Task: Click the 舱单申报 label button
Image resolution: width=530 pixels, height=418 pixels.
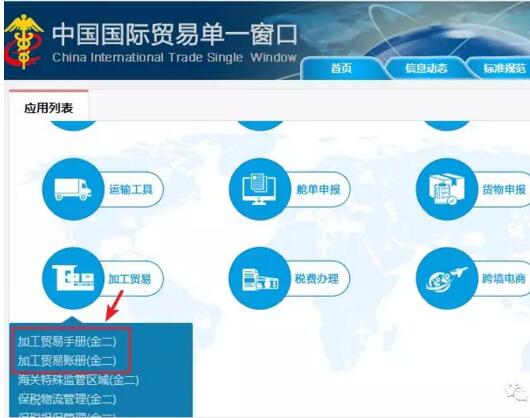Action: [x=318, y=189]
